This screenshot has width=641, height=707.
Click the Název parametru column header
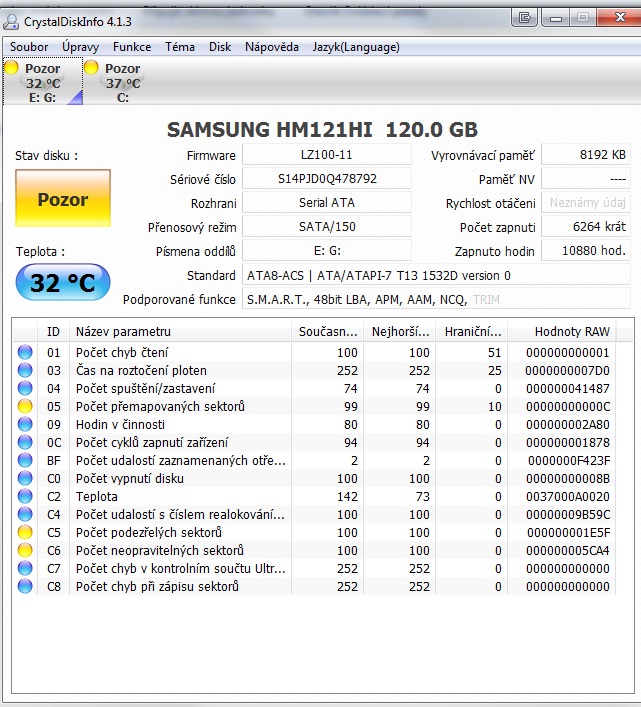180,332
